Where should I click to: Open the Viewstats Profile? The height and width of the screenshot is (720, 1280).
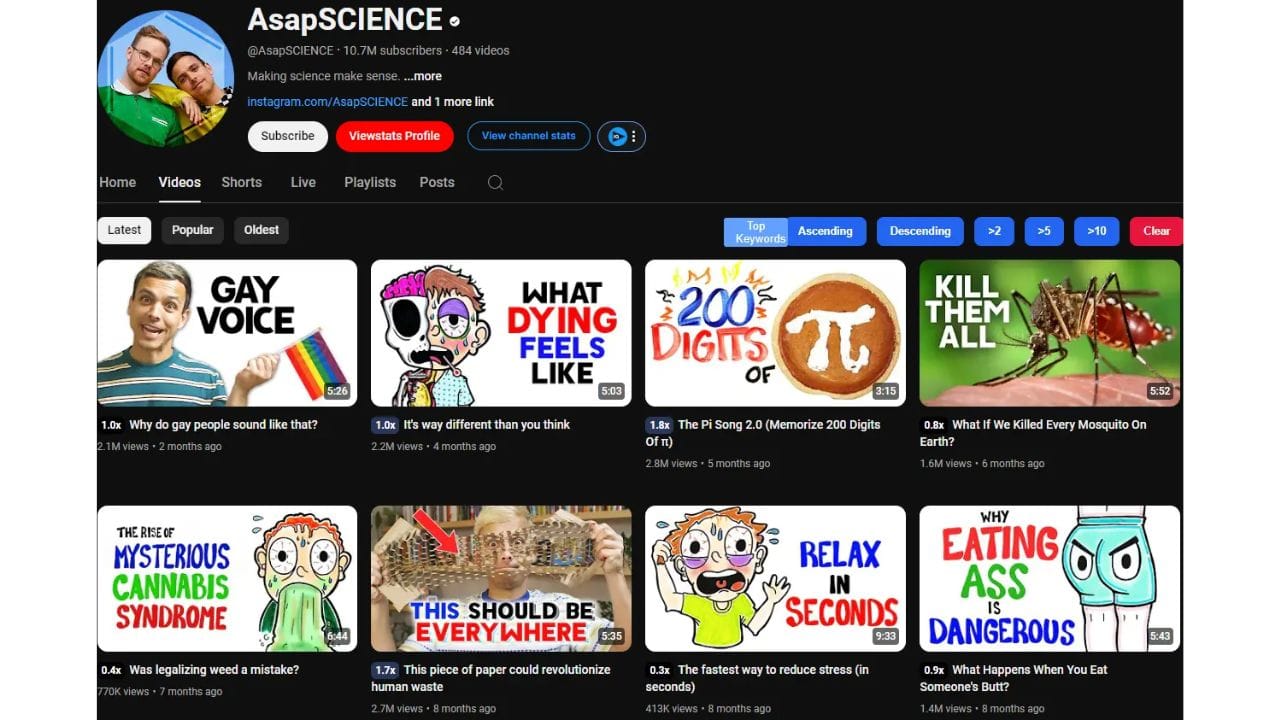click(x=394, y=136)
